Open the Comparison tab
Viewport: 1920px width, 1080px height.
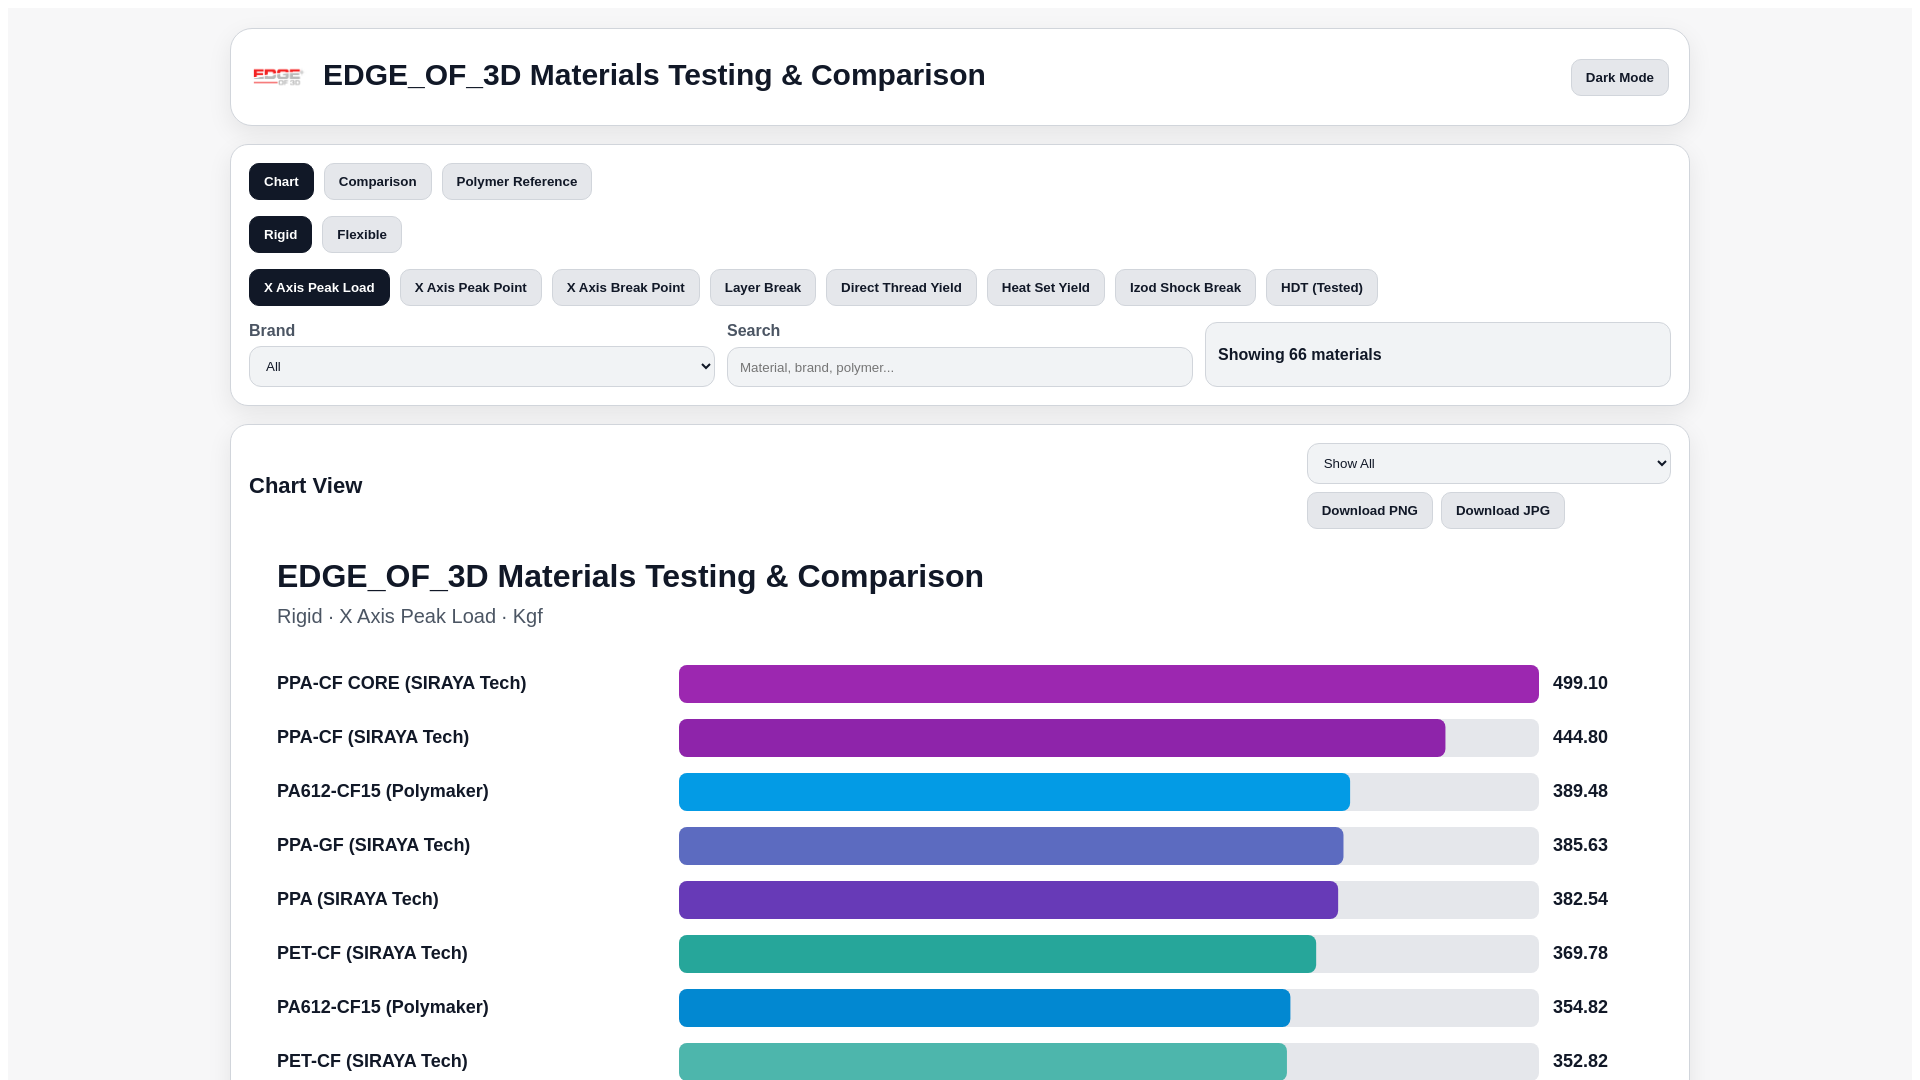[x=377, y=181]
